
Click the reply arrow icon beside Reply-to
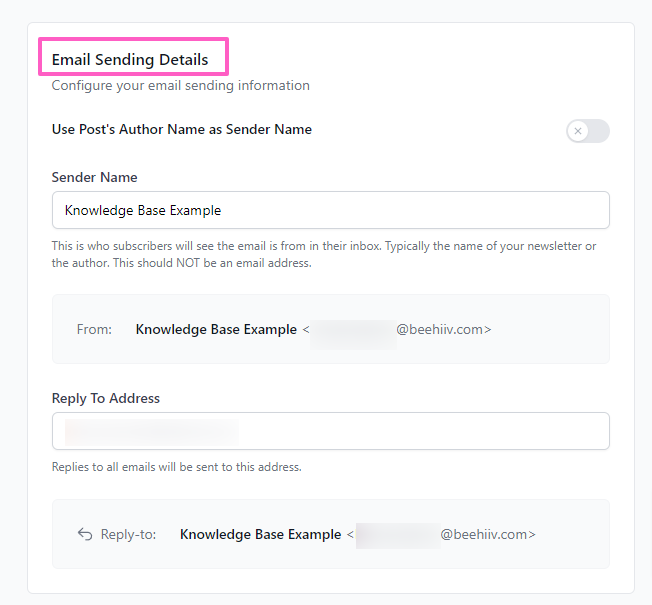click(85, 534)
